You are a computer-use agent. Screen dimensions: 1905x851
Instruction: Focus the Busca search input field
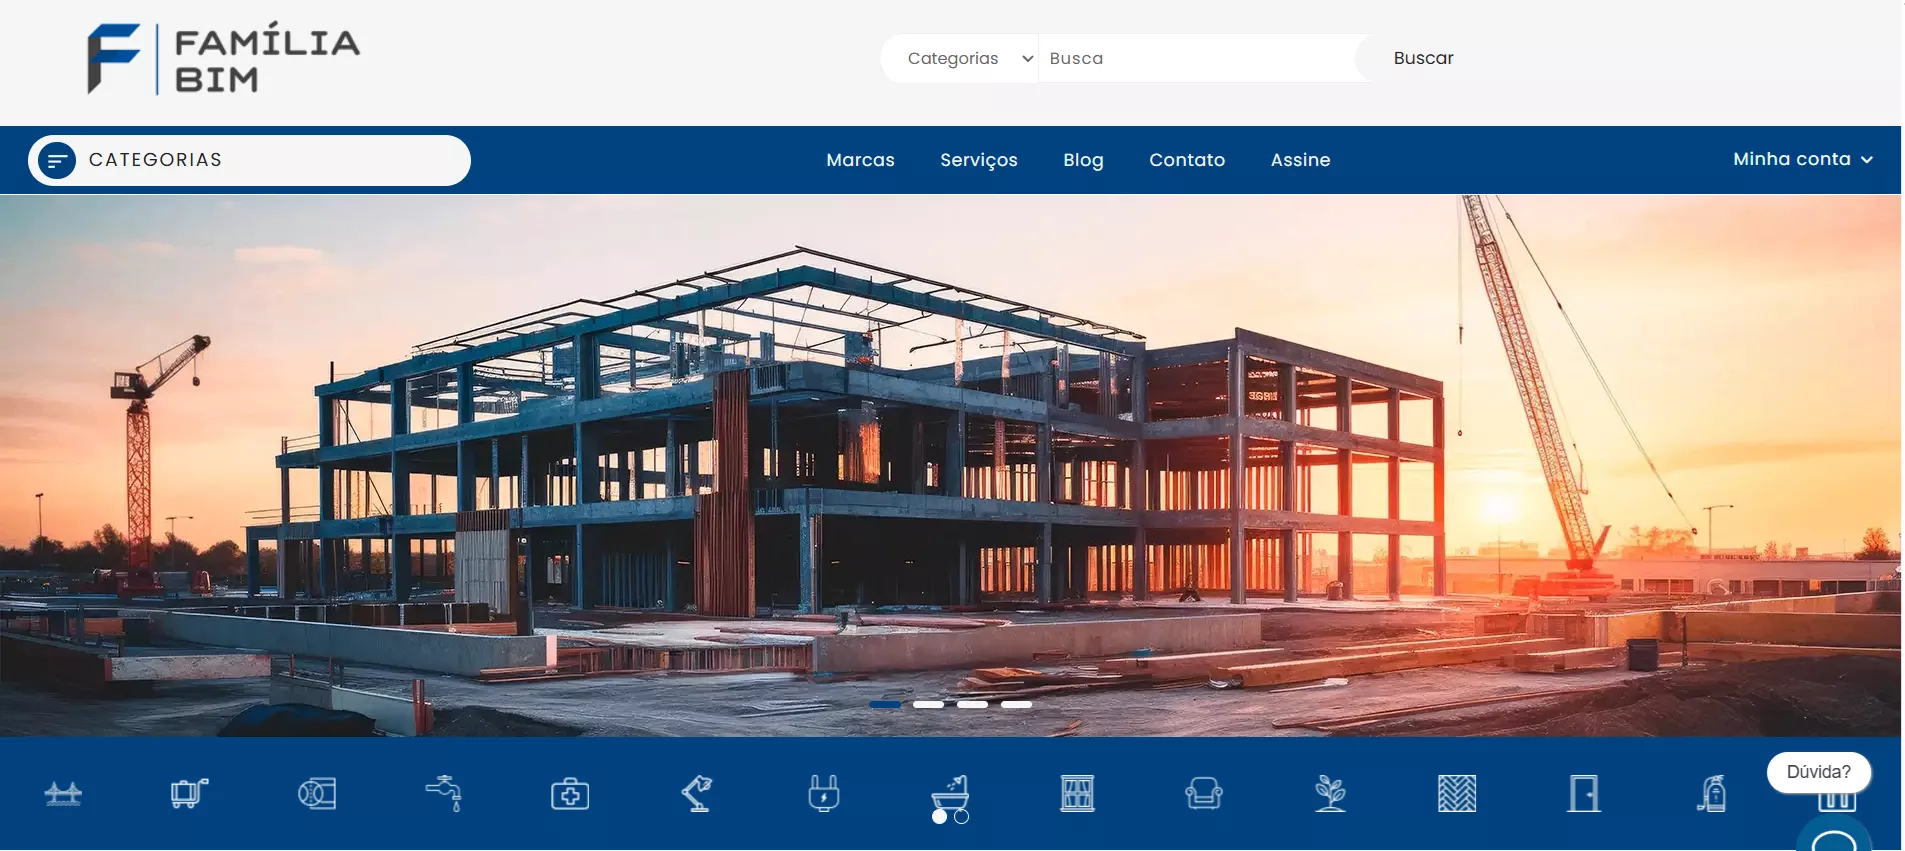point(1195,58)
